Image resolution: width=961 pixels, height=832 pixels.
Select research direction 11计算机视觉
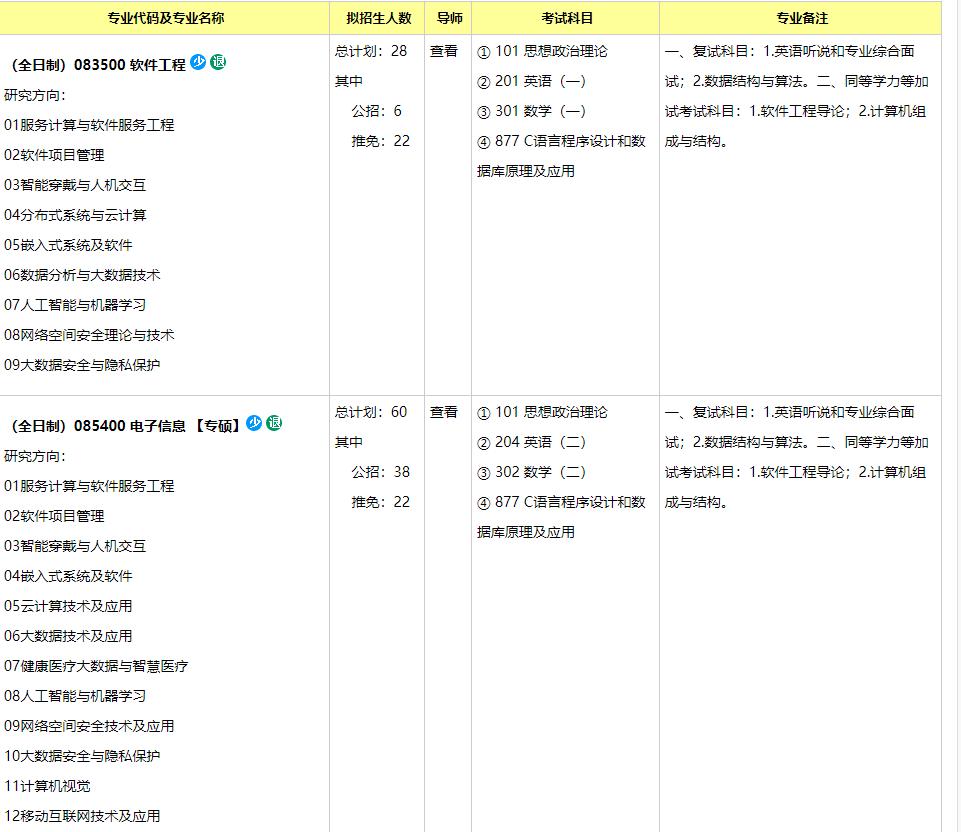click(47, 785)
